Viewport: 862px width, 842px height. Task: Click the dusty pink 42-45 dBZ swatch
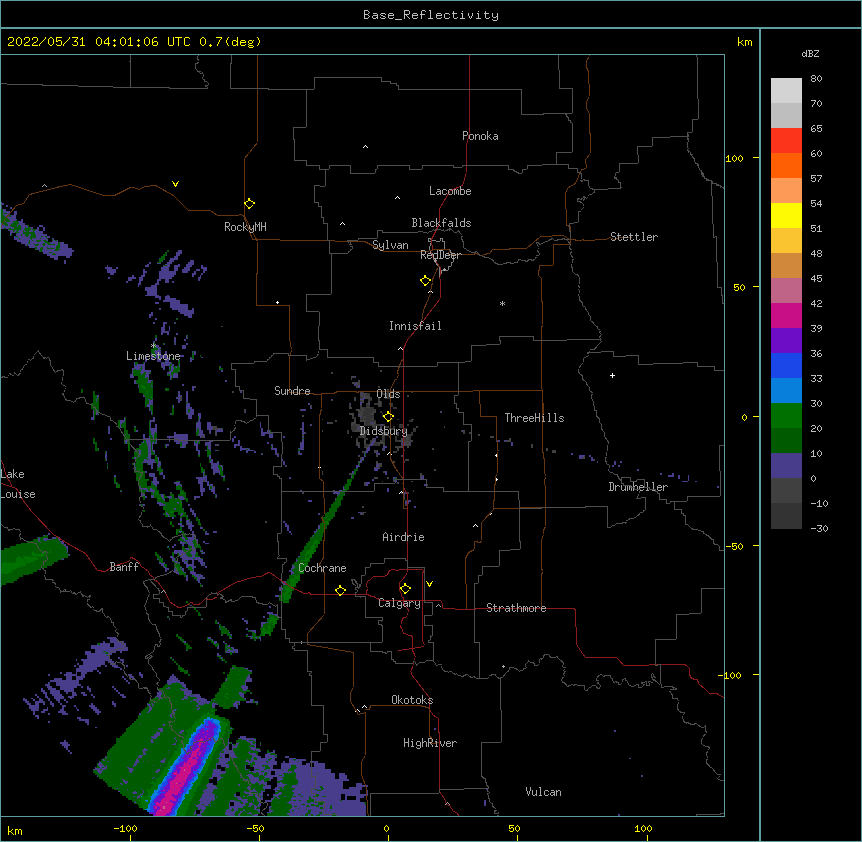786,290
